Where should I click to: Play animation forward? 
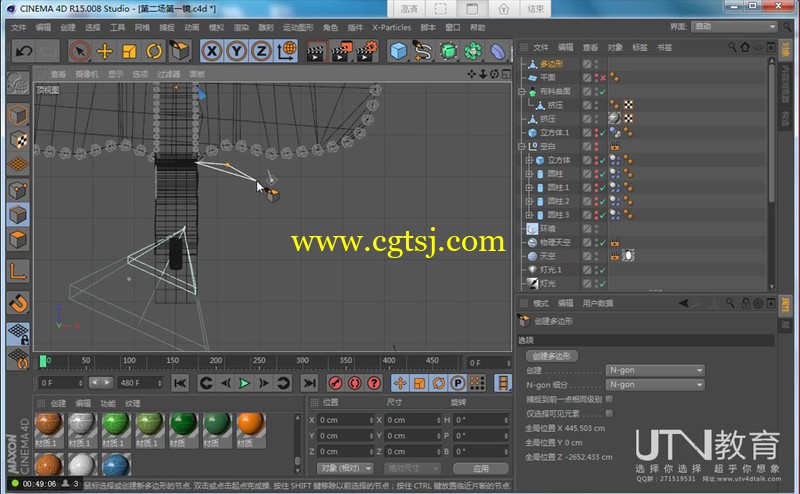[x=244, y=383]
